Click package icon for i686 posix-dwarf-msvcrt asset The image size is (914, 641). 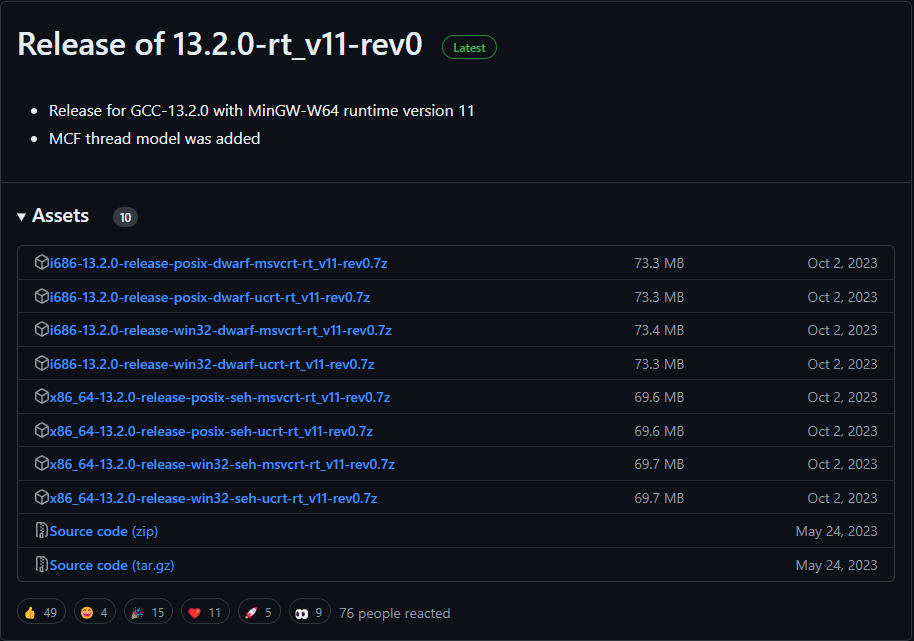(41, 263)
